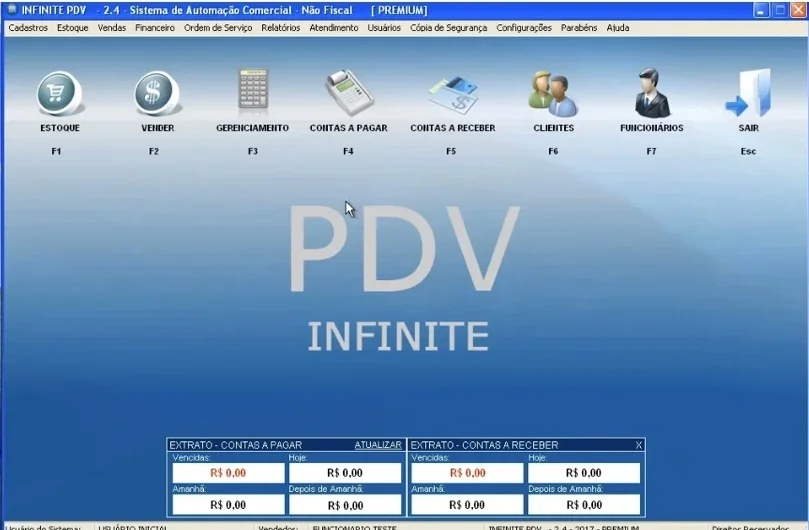Viewport: 809px width, 530px height.
Task: Open the Ordem de Serviço menu
Action: pyautogui.click(x=218, y=28)
